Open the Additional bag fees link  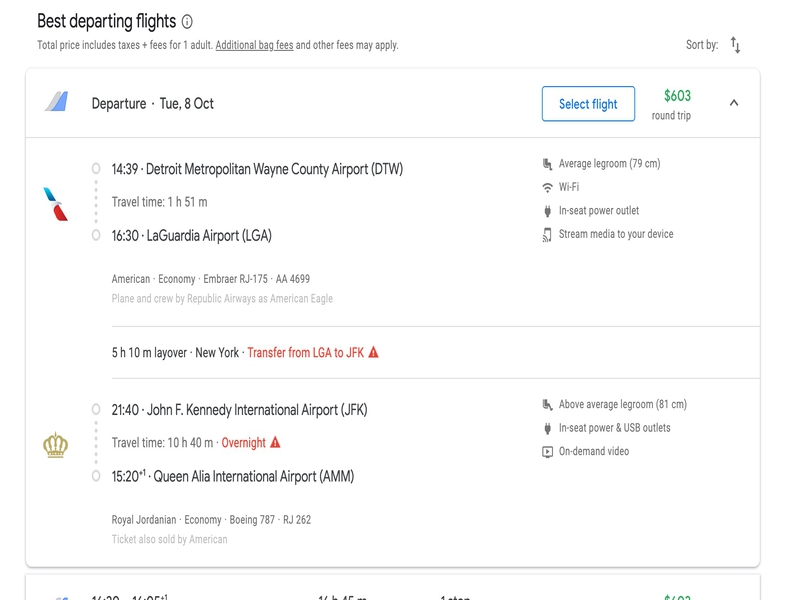(x=254, y=45)
